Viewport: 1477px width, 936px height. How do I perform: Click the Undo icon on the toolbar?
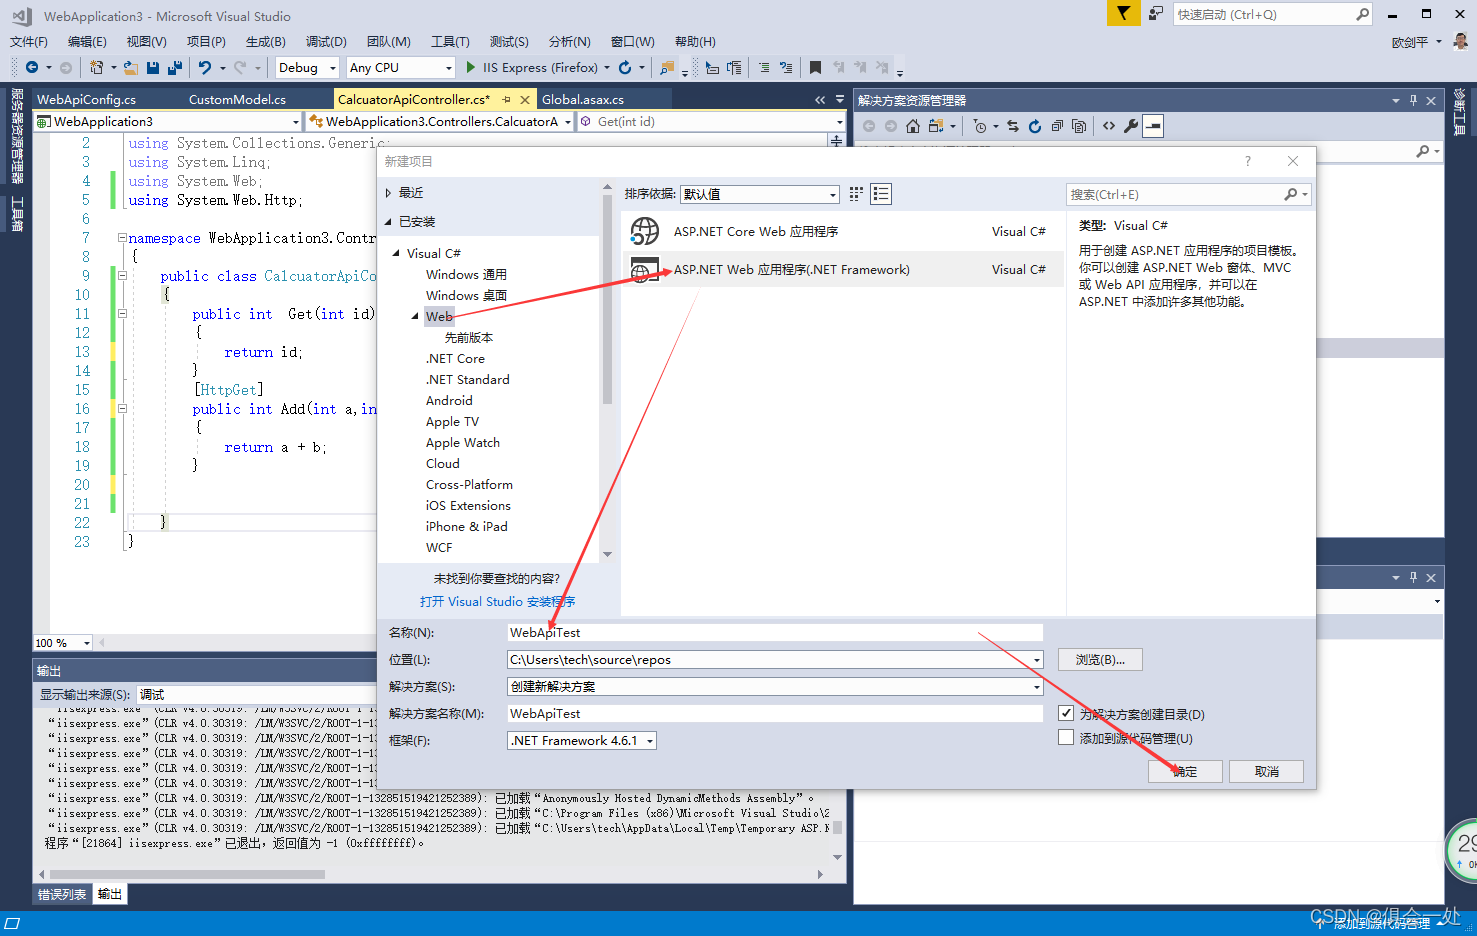point(206,66)
